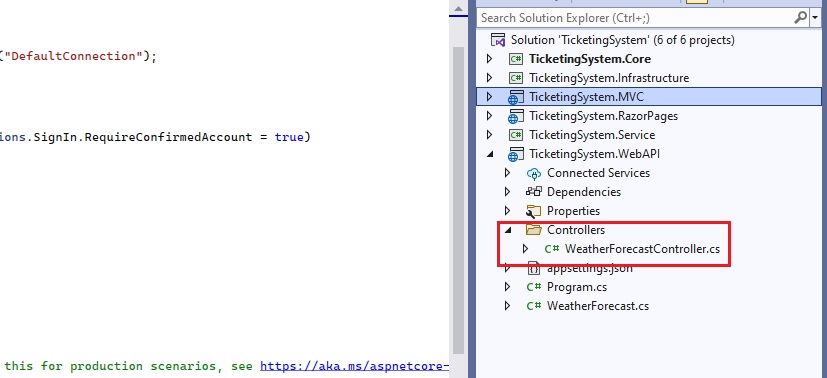Collapse the TicketingSystem.WebAPI project
827x378 pixels.
point(489,154)
